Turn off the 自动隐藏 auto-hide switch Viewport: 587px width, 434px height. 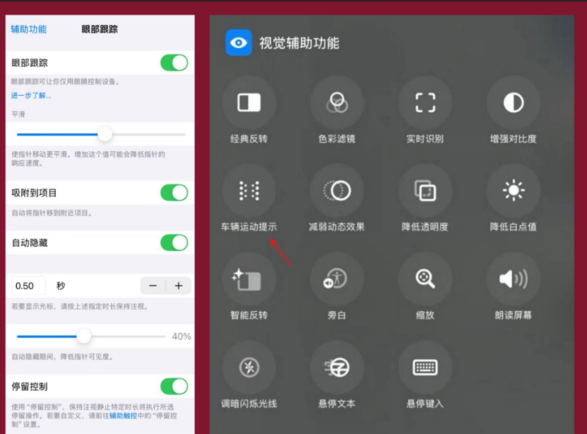point(174,243)
